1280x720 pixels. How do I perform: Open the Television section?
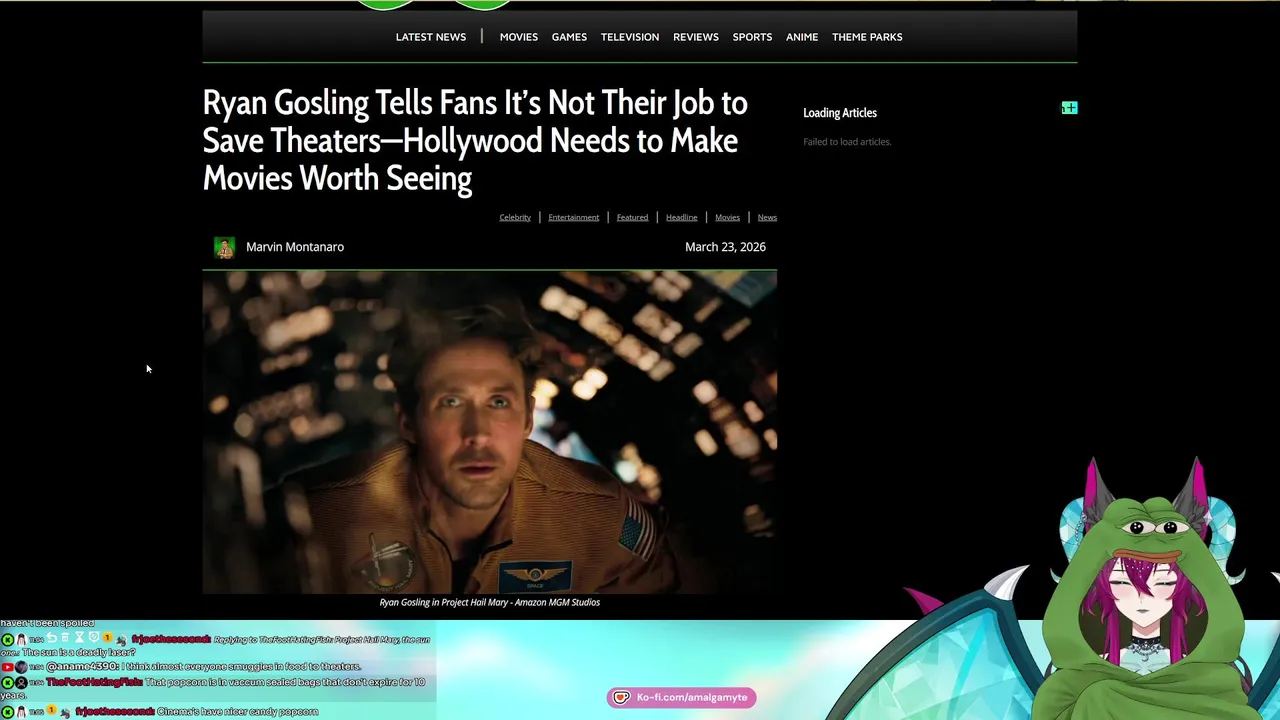coord(630,37)
